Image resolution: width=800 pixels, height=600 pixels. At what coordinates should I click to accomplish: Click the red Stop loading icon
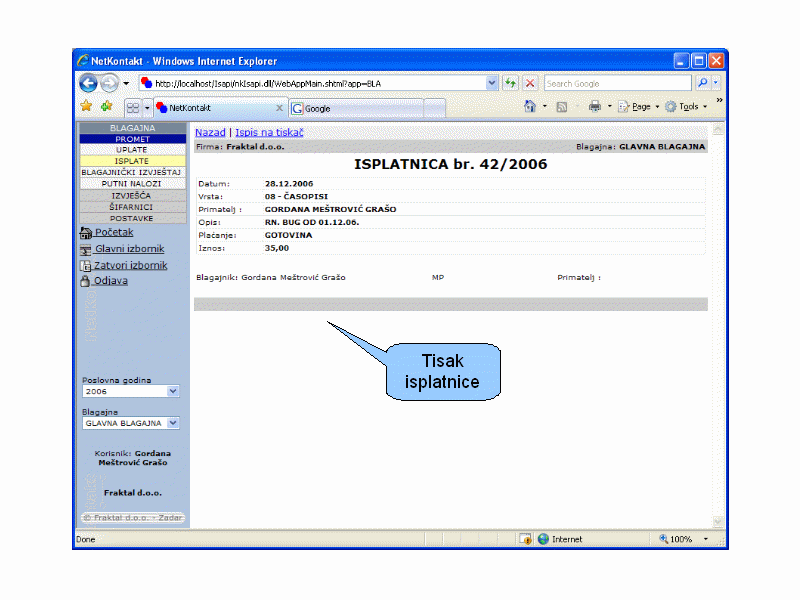point(530,83)
